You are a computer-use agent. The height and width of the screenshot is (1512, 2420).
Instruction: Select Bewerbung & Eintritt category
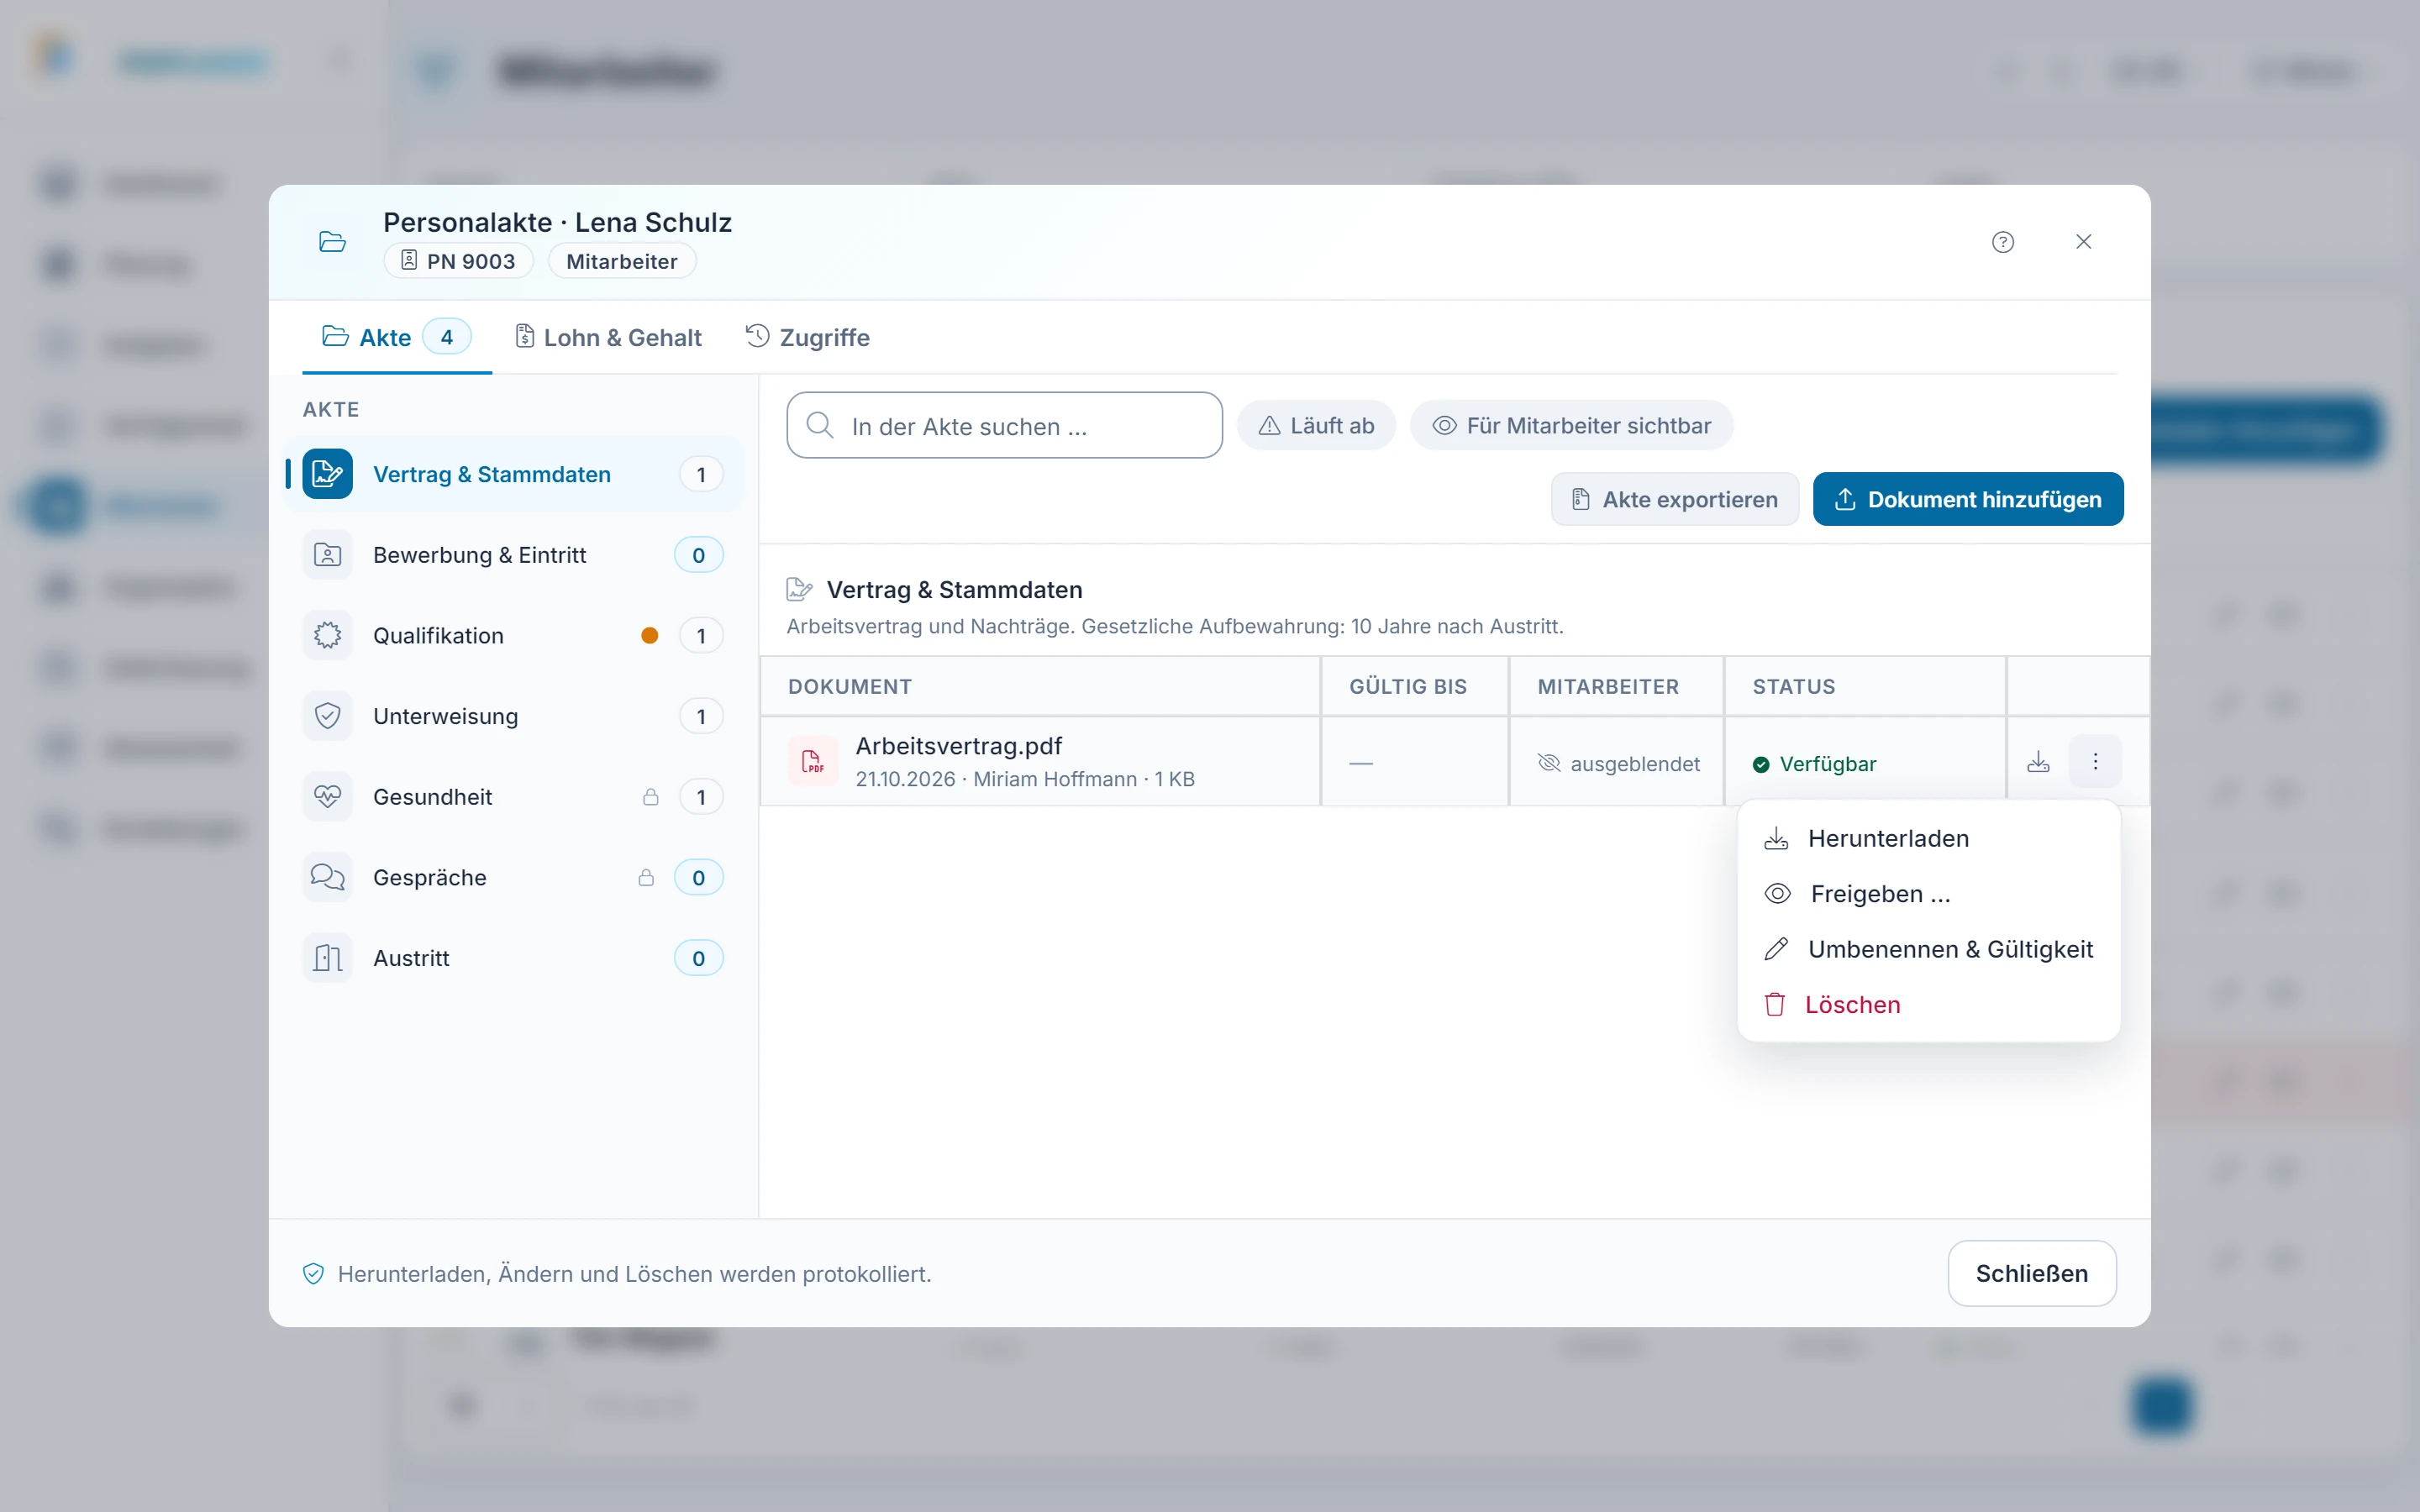(x=514, y=555)
